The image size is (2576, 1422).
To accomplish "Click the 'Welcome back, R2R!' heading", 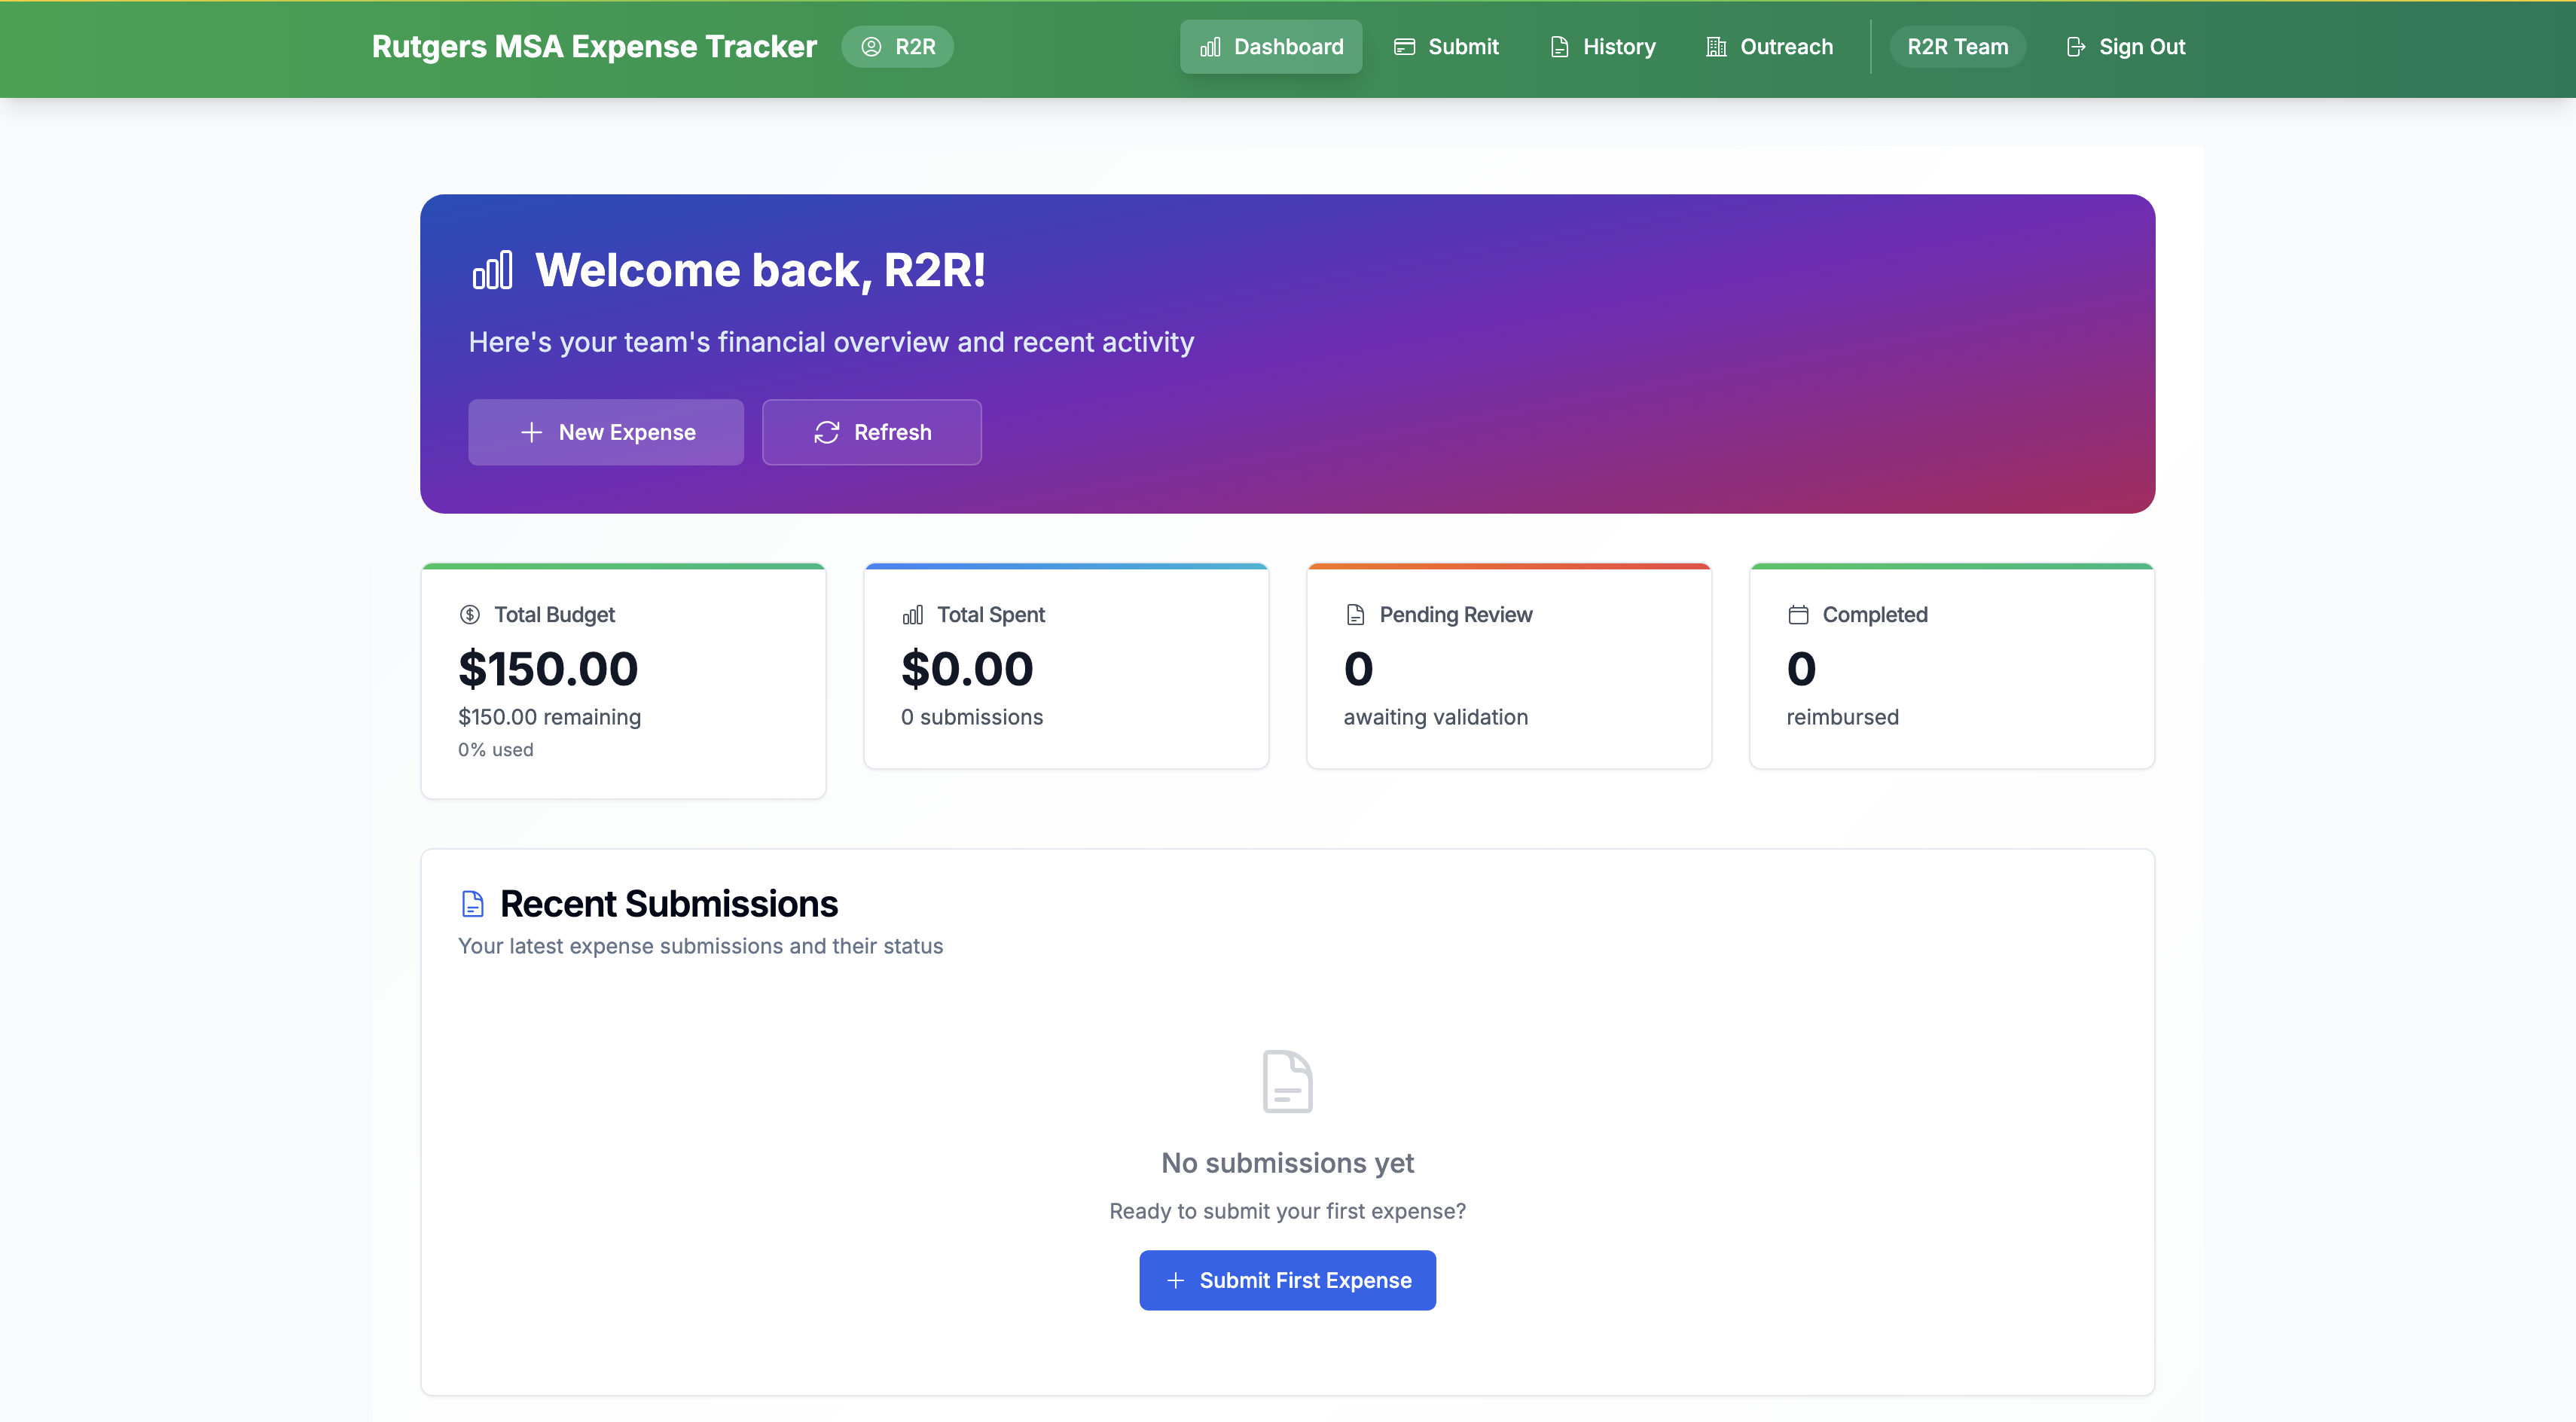I will 760,270.
